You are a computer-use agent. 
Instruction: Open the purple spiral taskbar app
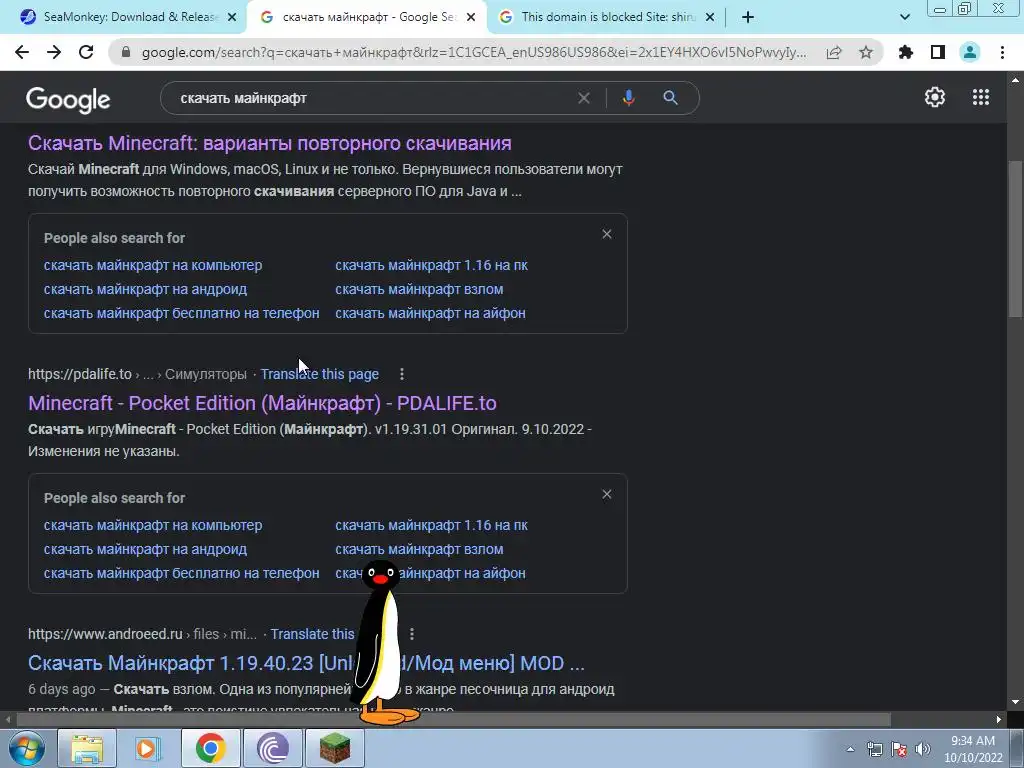point(272,748)
